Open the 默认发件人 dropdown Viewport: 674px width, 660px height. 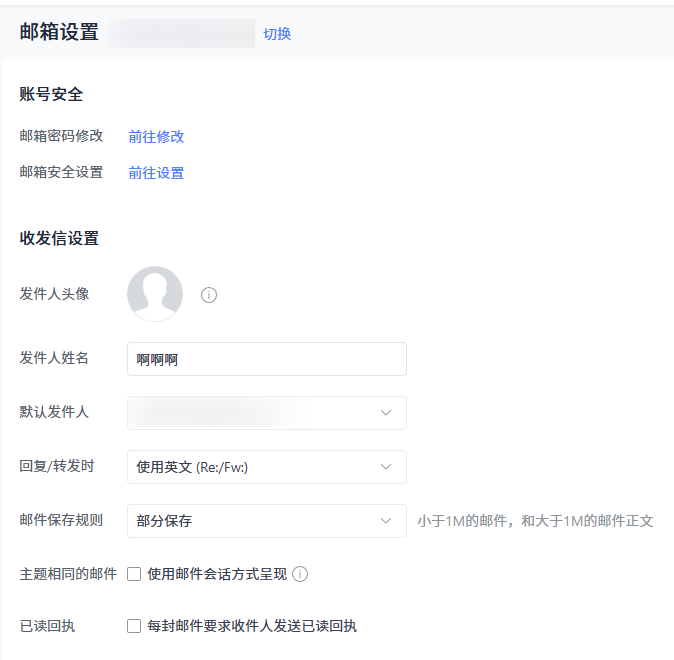coord(267,413)
